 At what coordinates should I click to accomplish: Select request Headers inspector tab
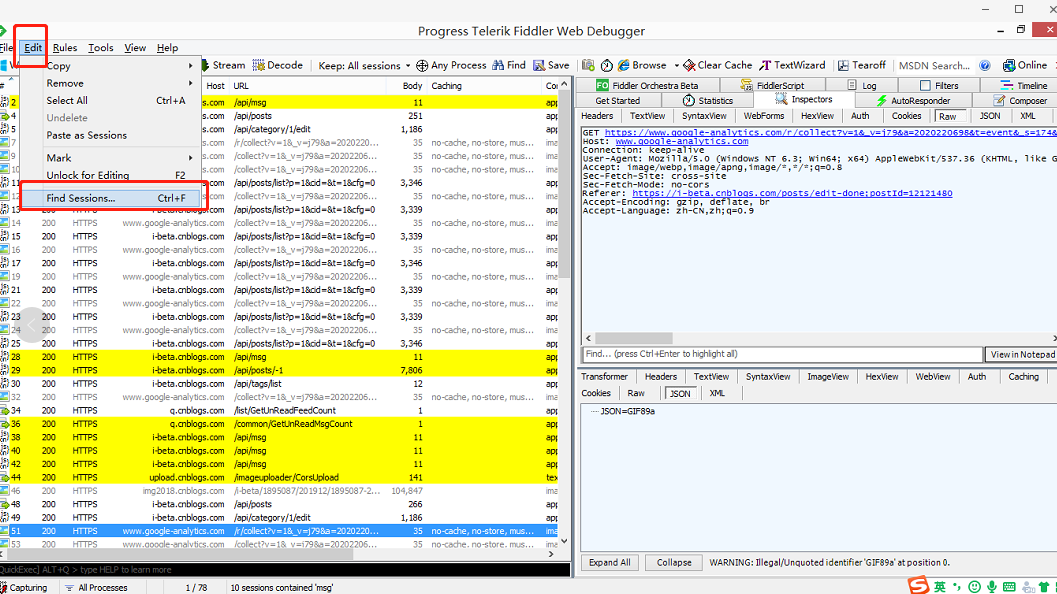[597, 116]
